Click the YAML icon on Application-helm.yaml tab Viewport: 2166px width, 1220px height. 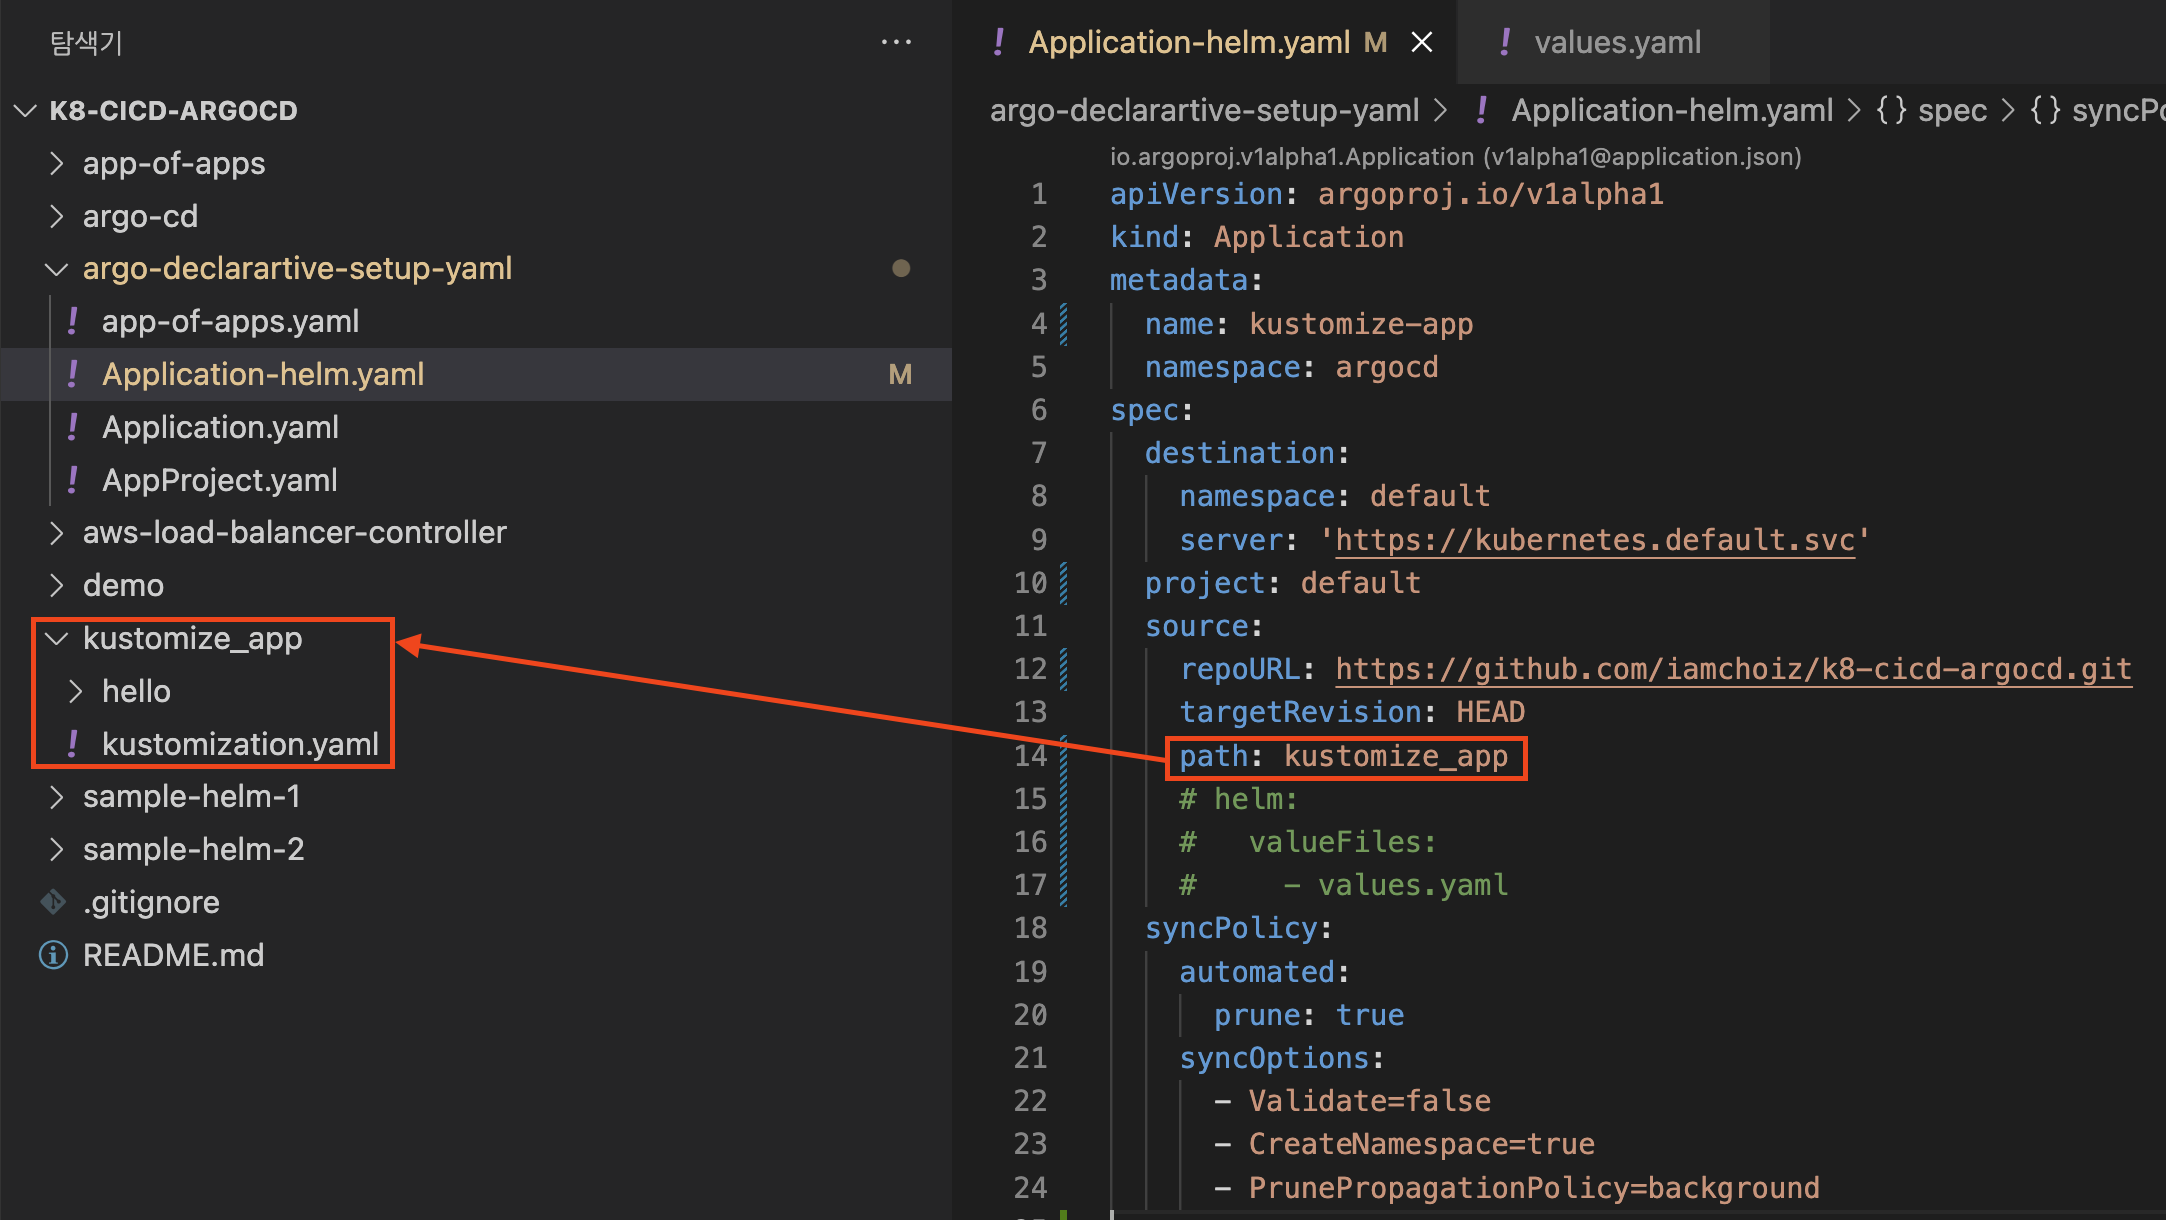pyautogui.click(x=999, y=42)
